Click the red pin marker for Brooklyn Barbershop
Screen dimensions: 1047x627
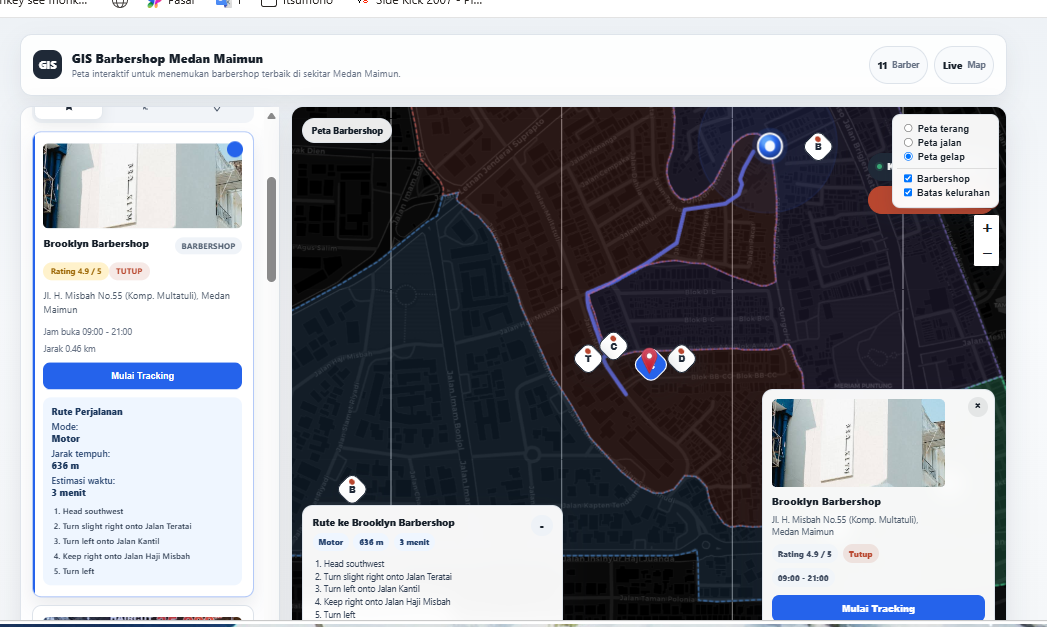click(650, 363)
